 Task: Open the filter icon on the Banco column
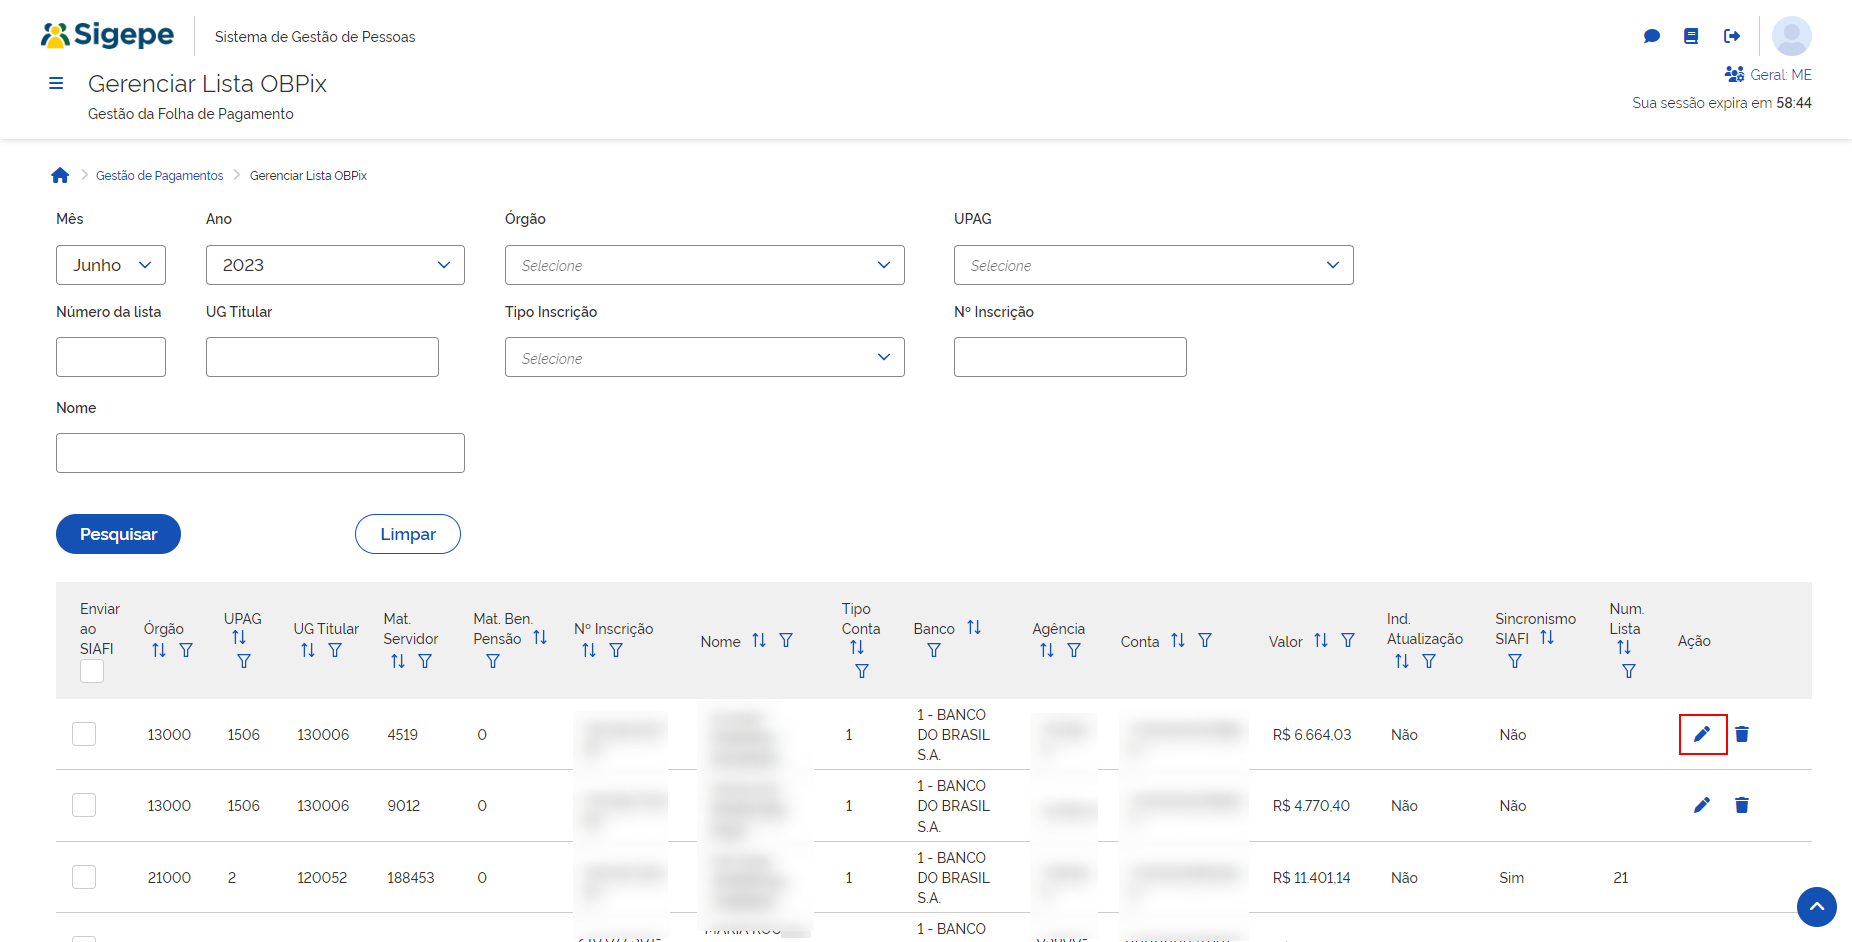pos(933,649)
